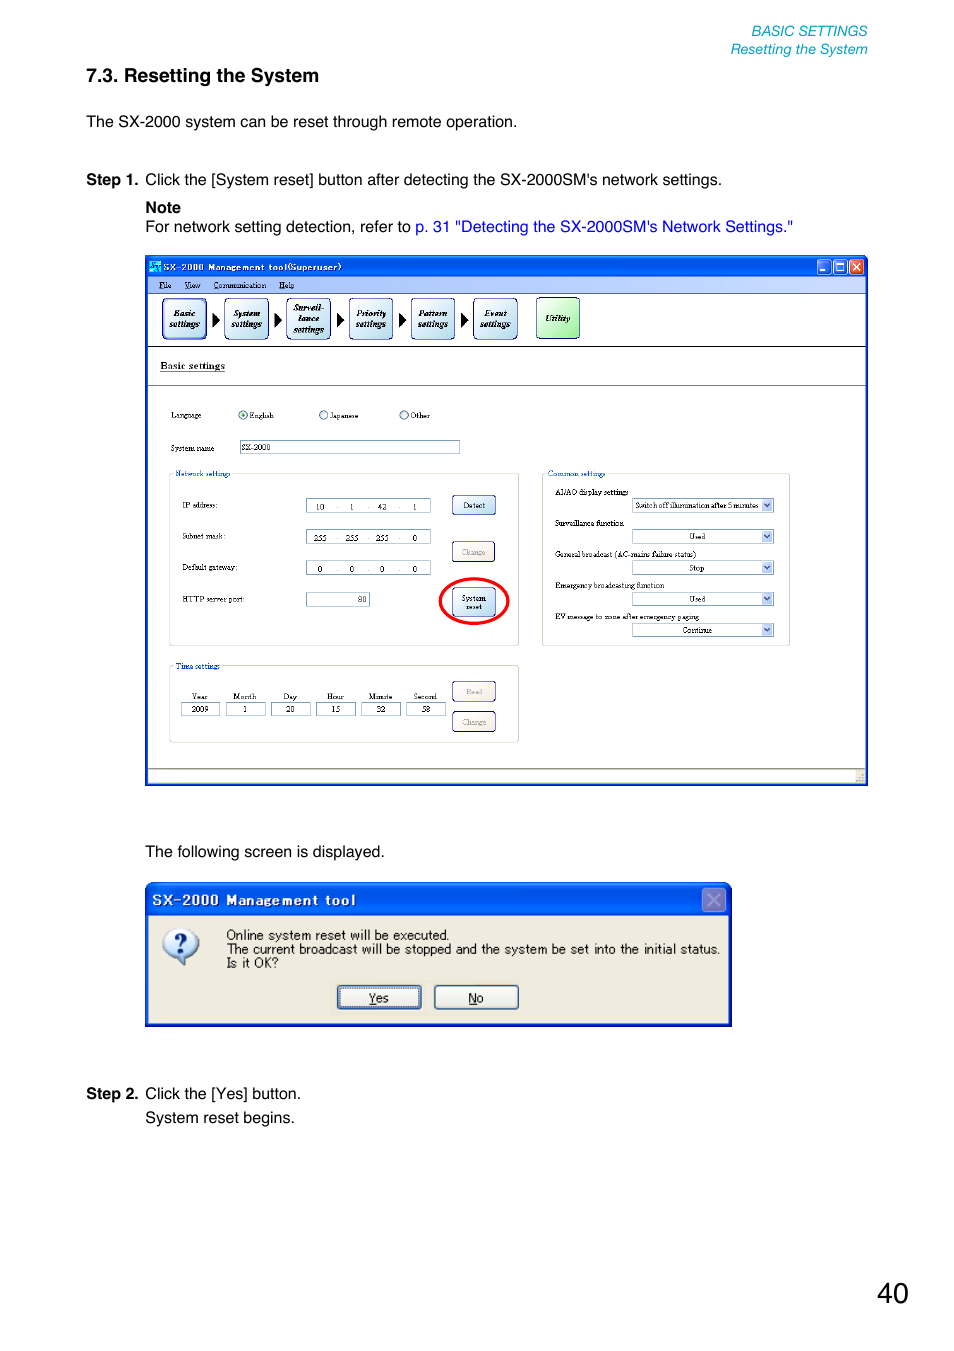
Task: Close the SX-2000 Management tool main window
Action: (857, 267)
